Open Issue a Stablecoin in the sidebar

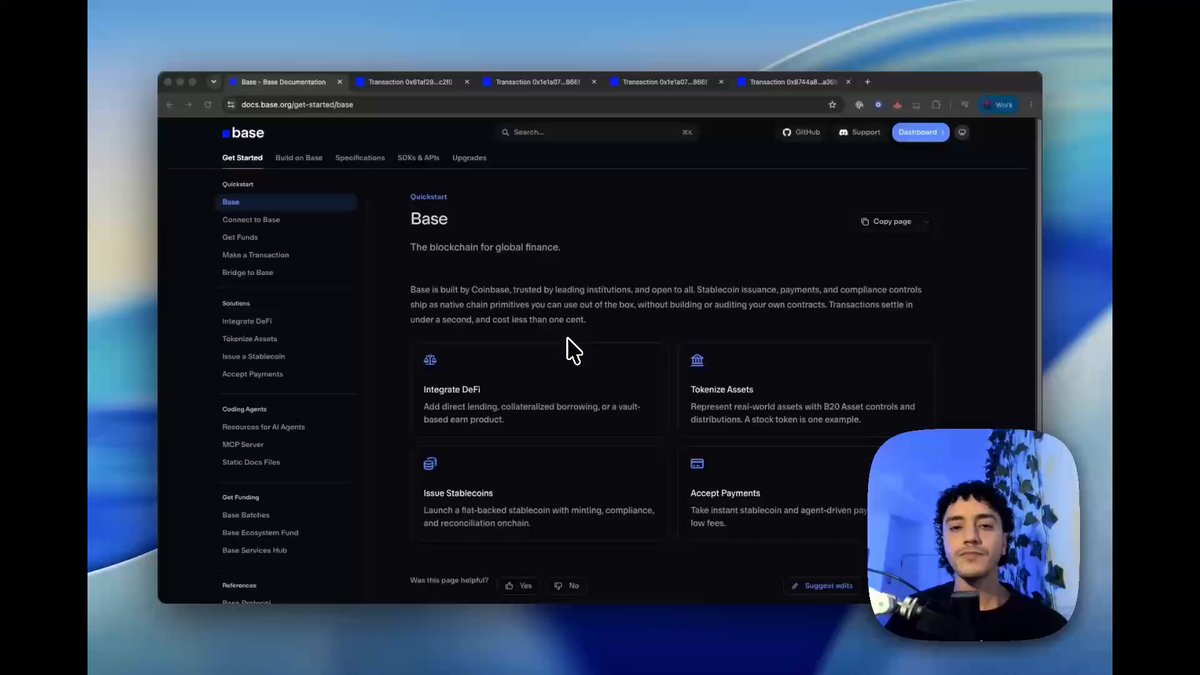[254, 356]
